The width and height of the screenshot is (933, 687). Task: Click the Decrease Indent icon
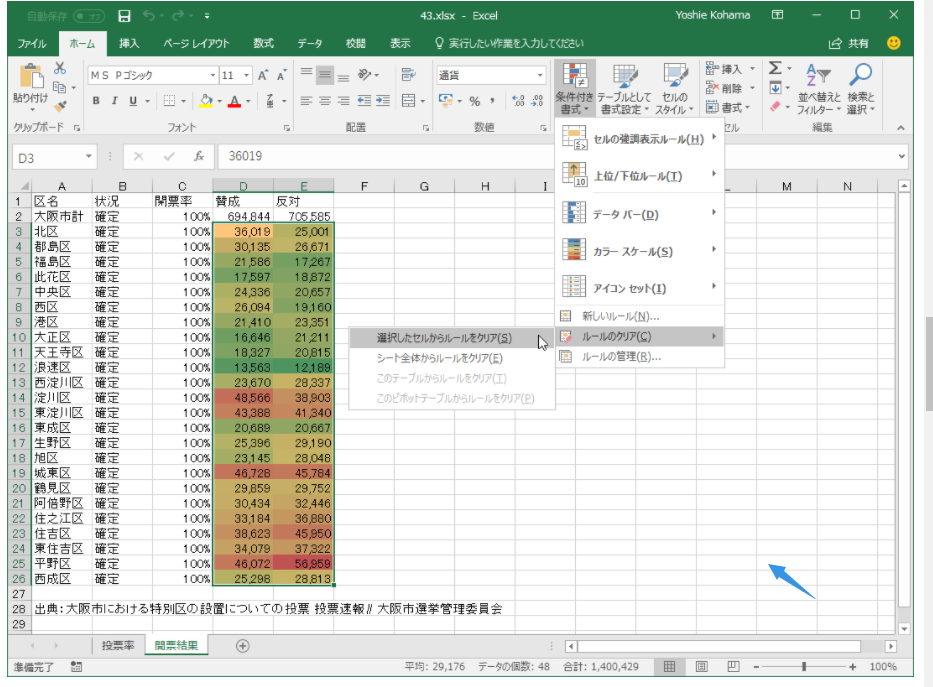click(365, 101)
